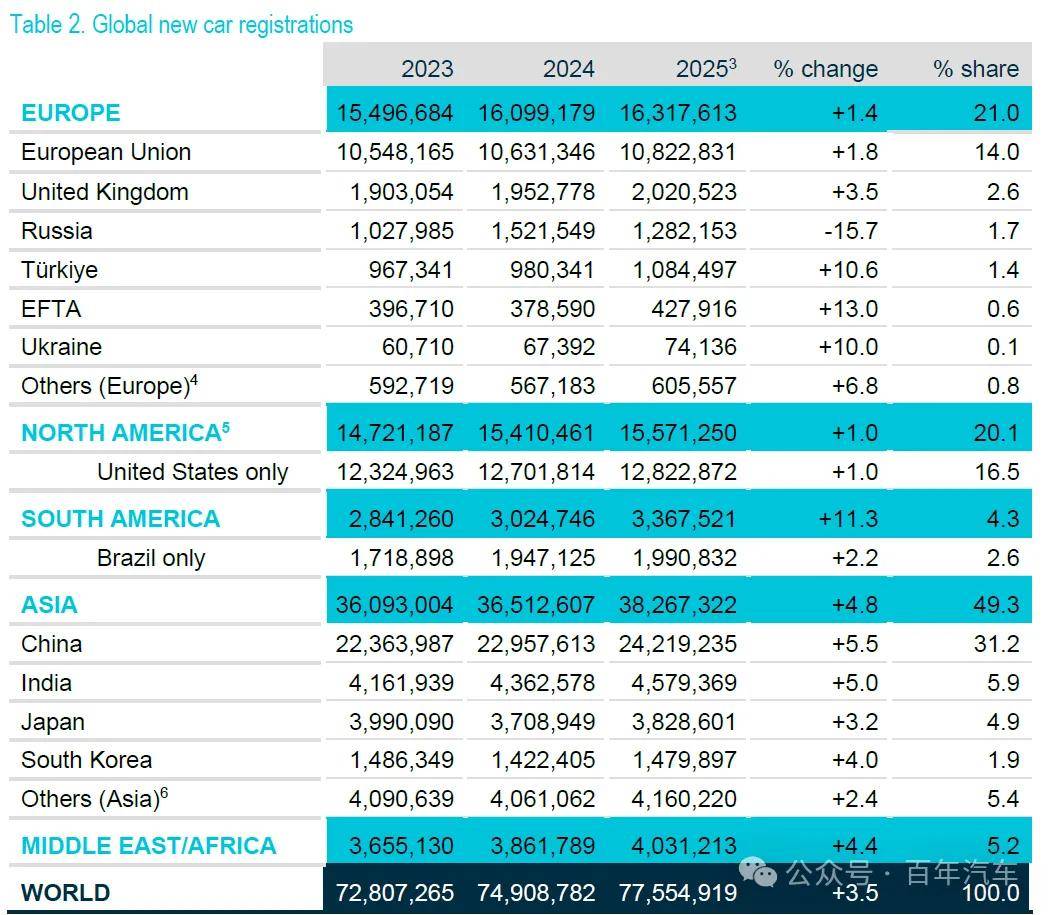Select the European Union row label
The height and width of the screenshot is (915, 1052).
[x=107, y=152]
